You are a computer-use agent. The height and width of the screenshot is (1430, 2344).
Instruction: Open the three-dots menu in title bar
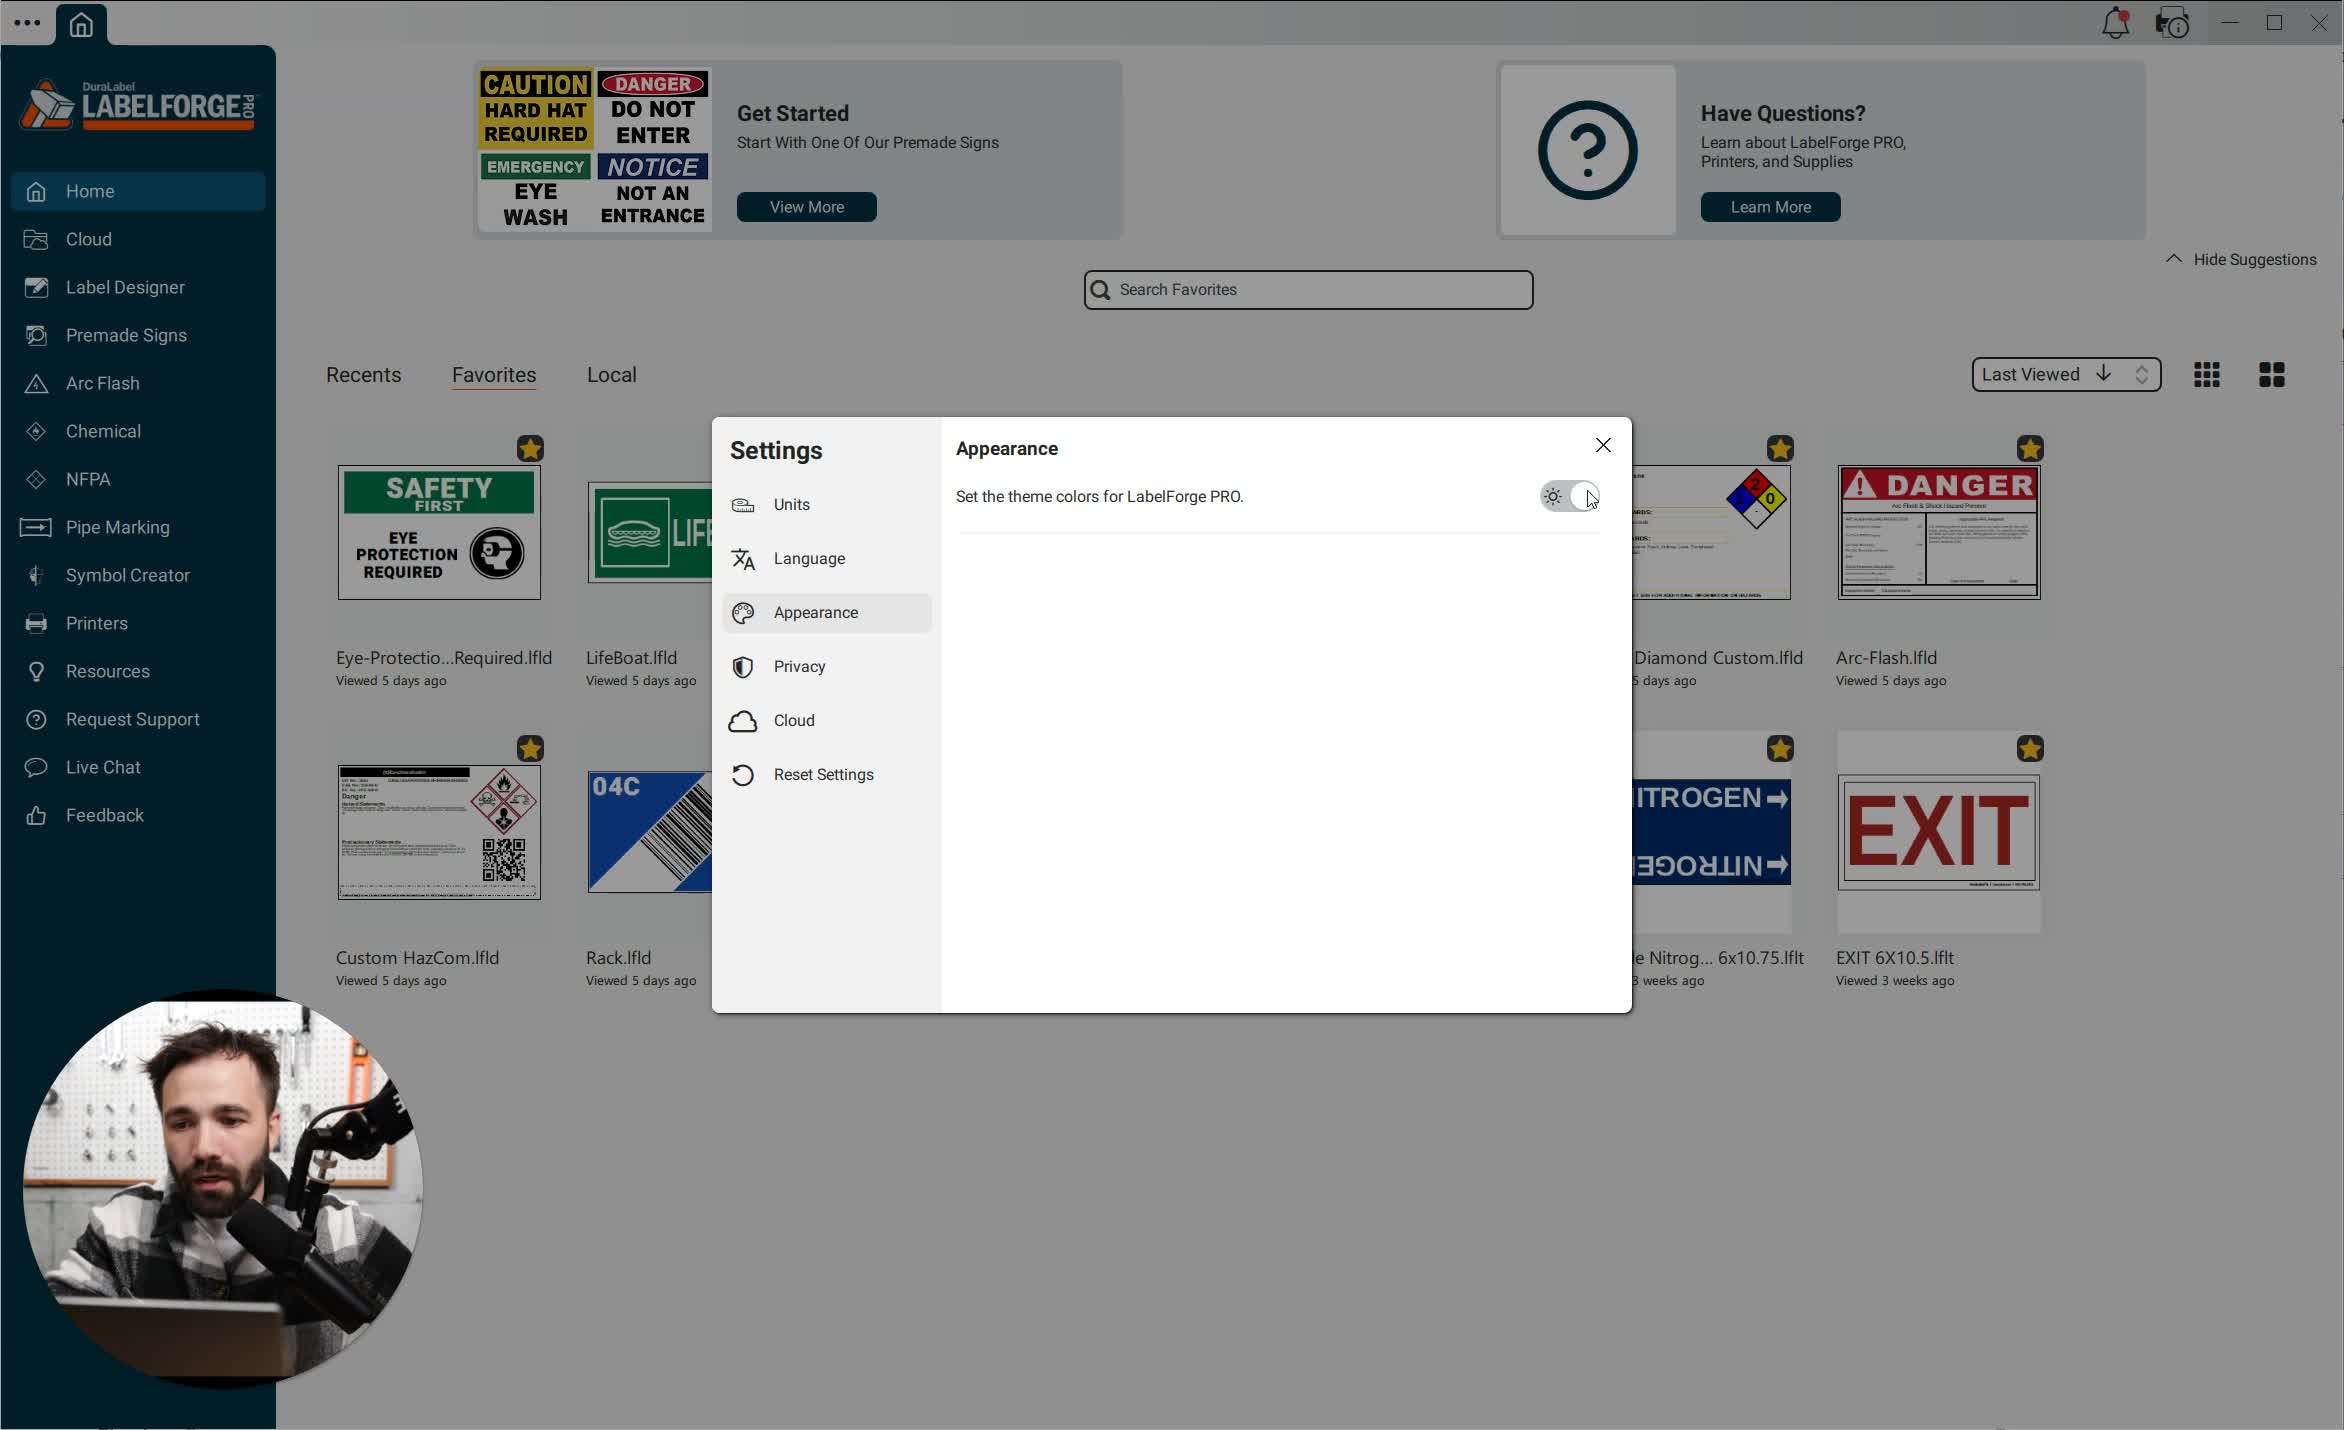point(27,23)
